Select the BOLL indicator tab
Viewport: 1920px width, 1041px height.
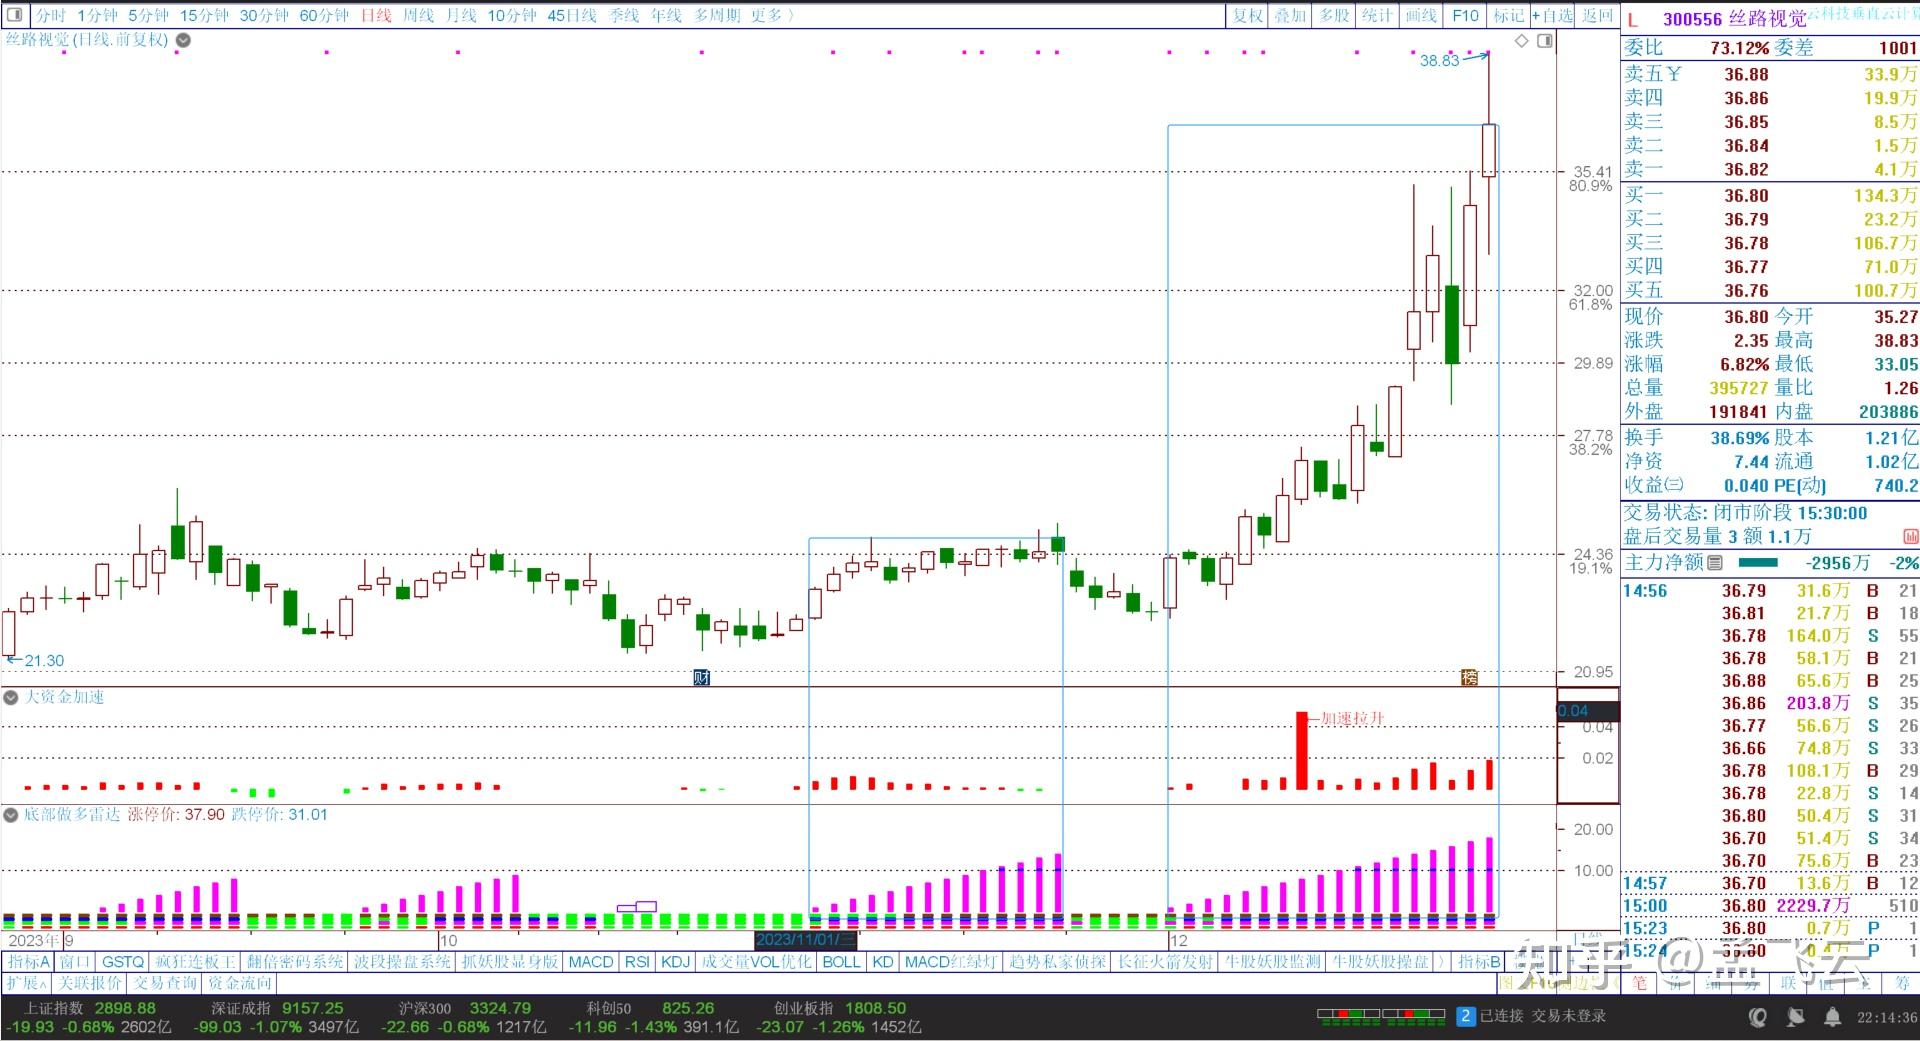click(x=841, y=962)
